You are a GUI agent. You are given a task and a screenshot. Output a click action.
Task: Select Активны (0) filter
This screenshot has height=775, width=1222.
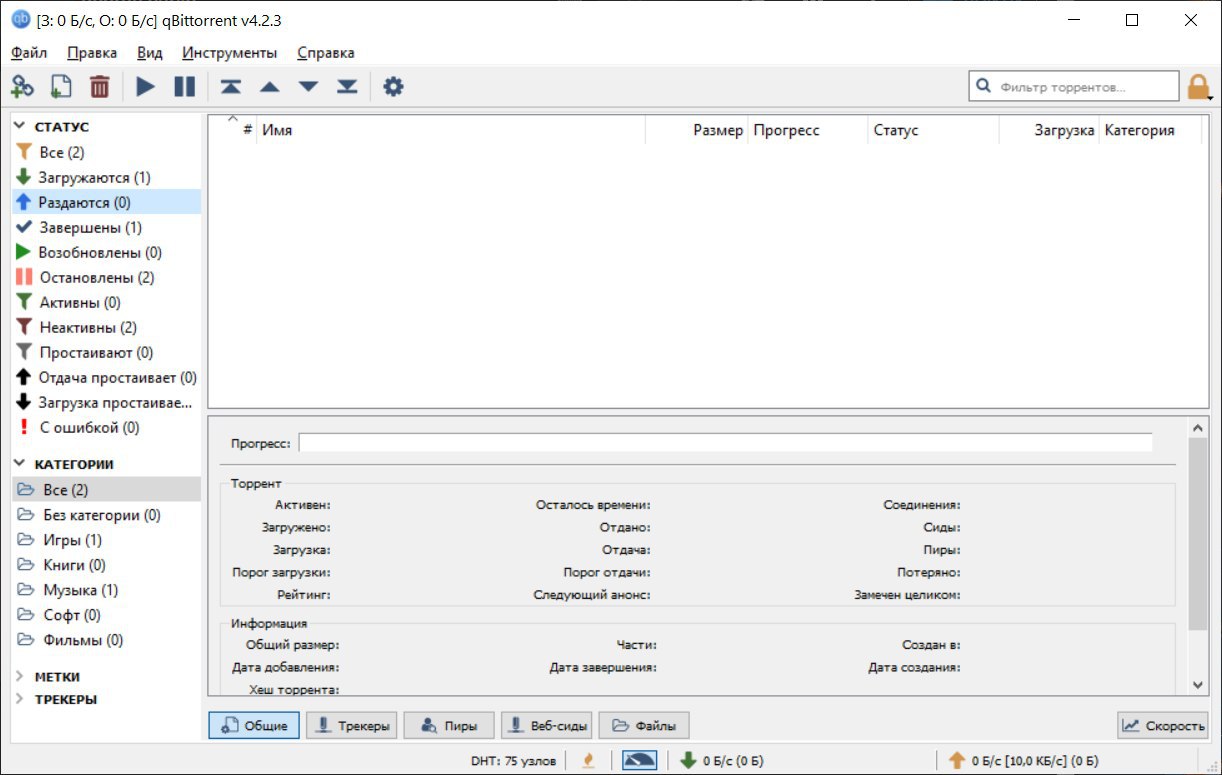(106, 302)
